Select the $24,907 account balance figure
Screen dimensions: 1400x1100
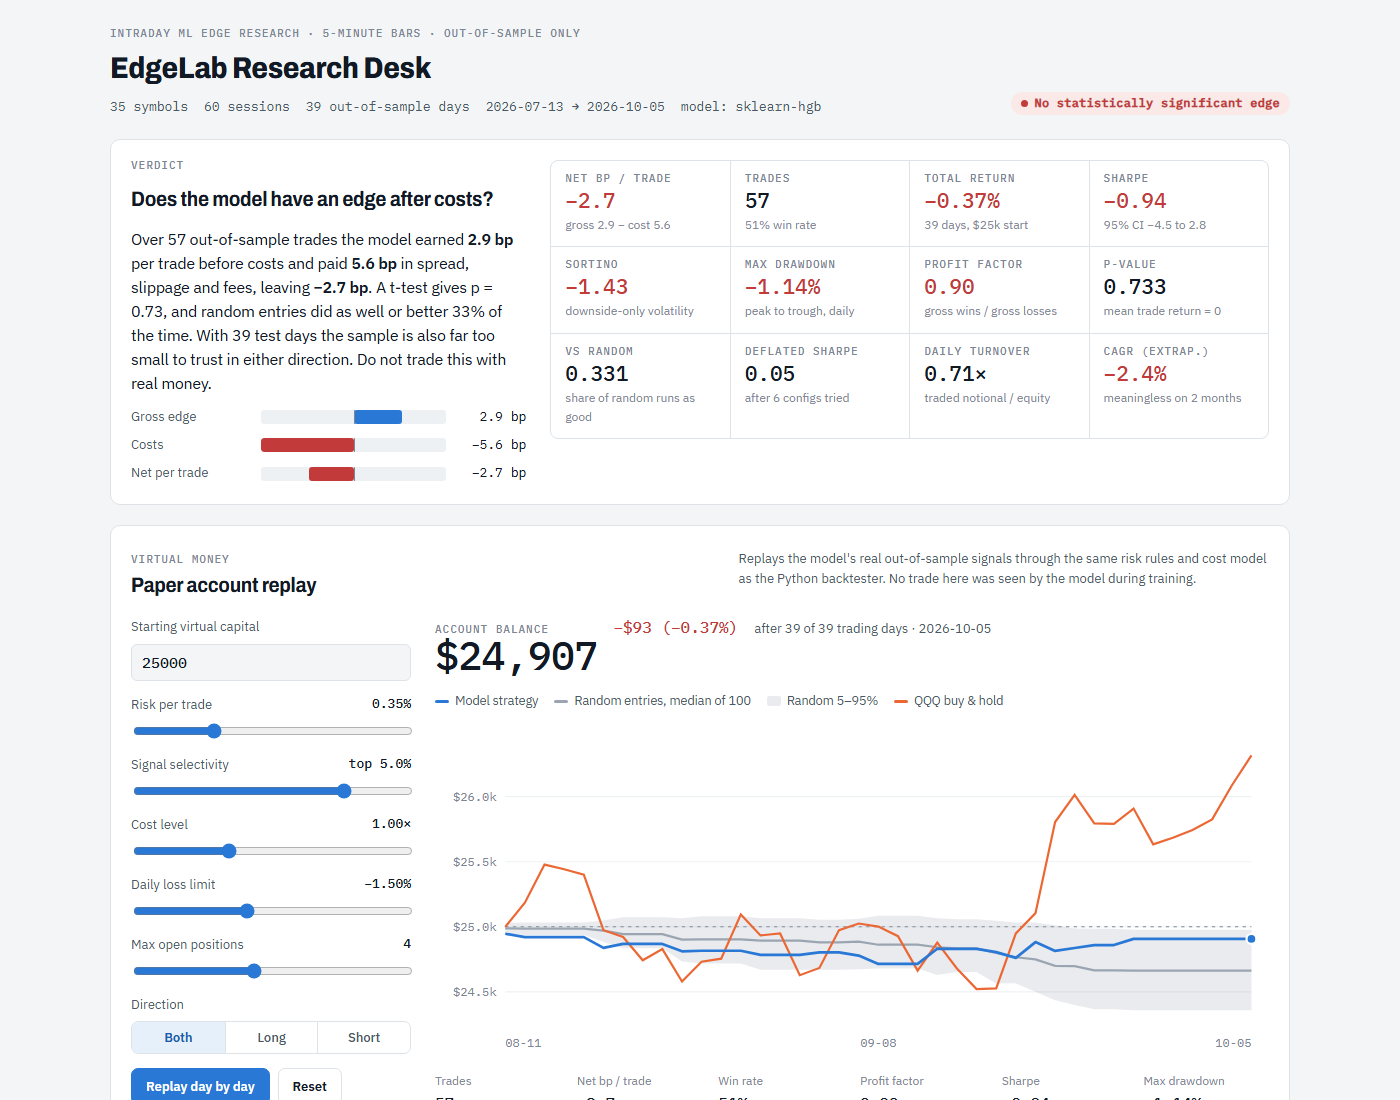[516, 657]
